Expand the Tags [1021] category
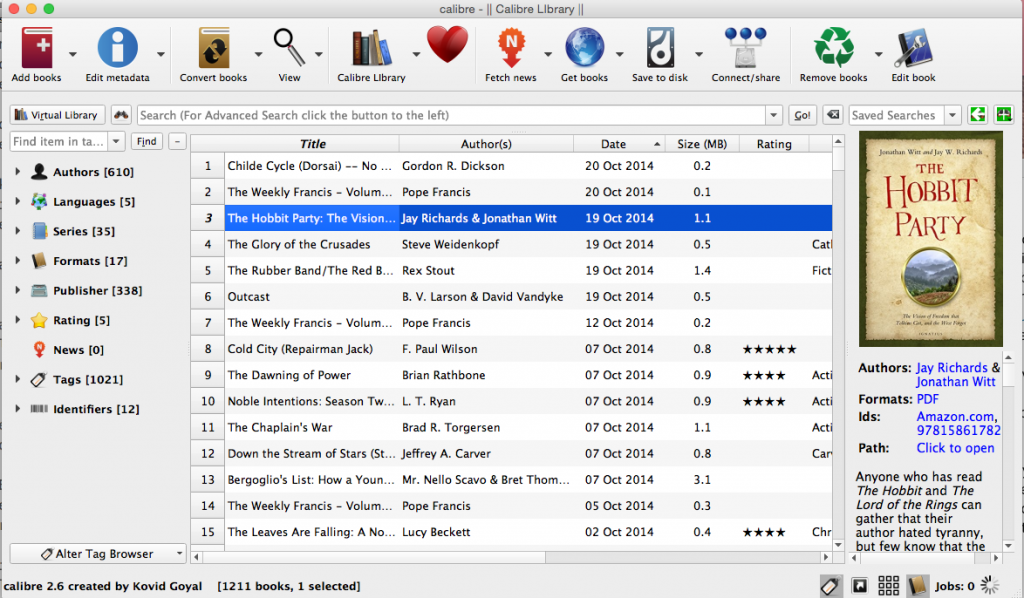 18,379
